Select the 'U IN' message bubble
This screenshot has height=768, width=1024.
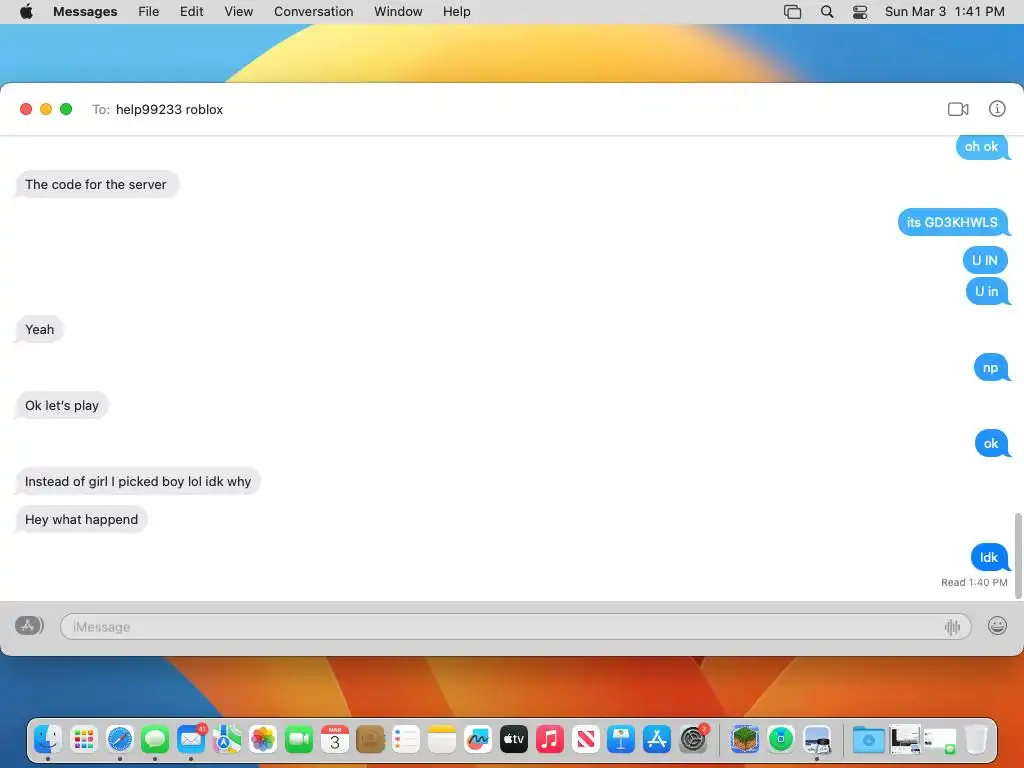pos(985,261)
